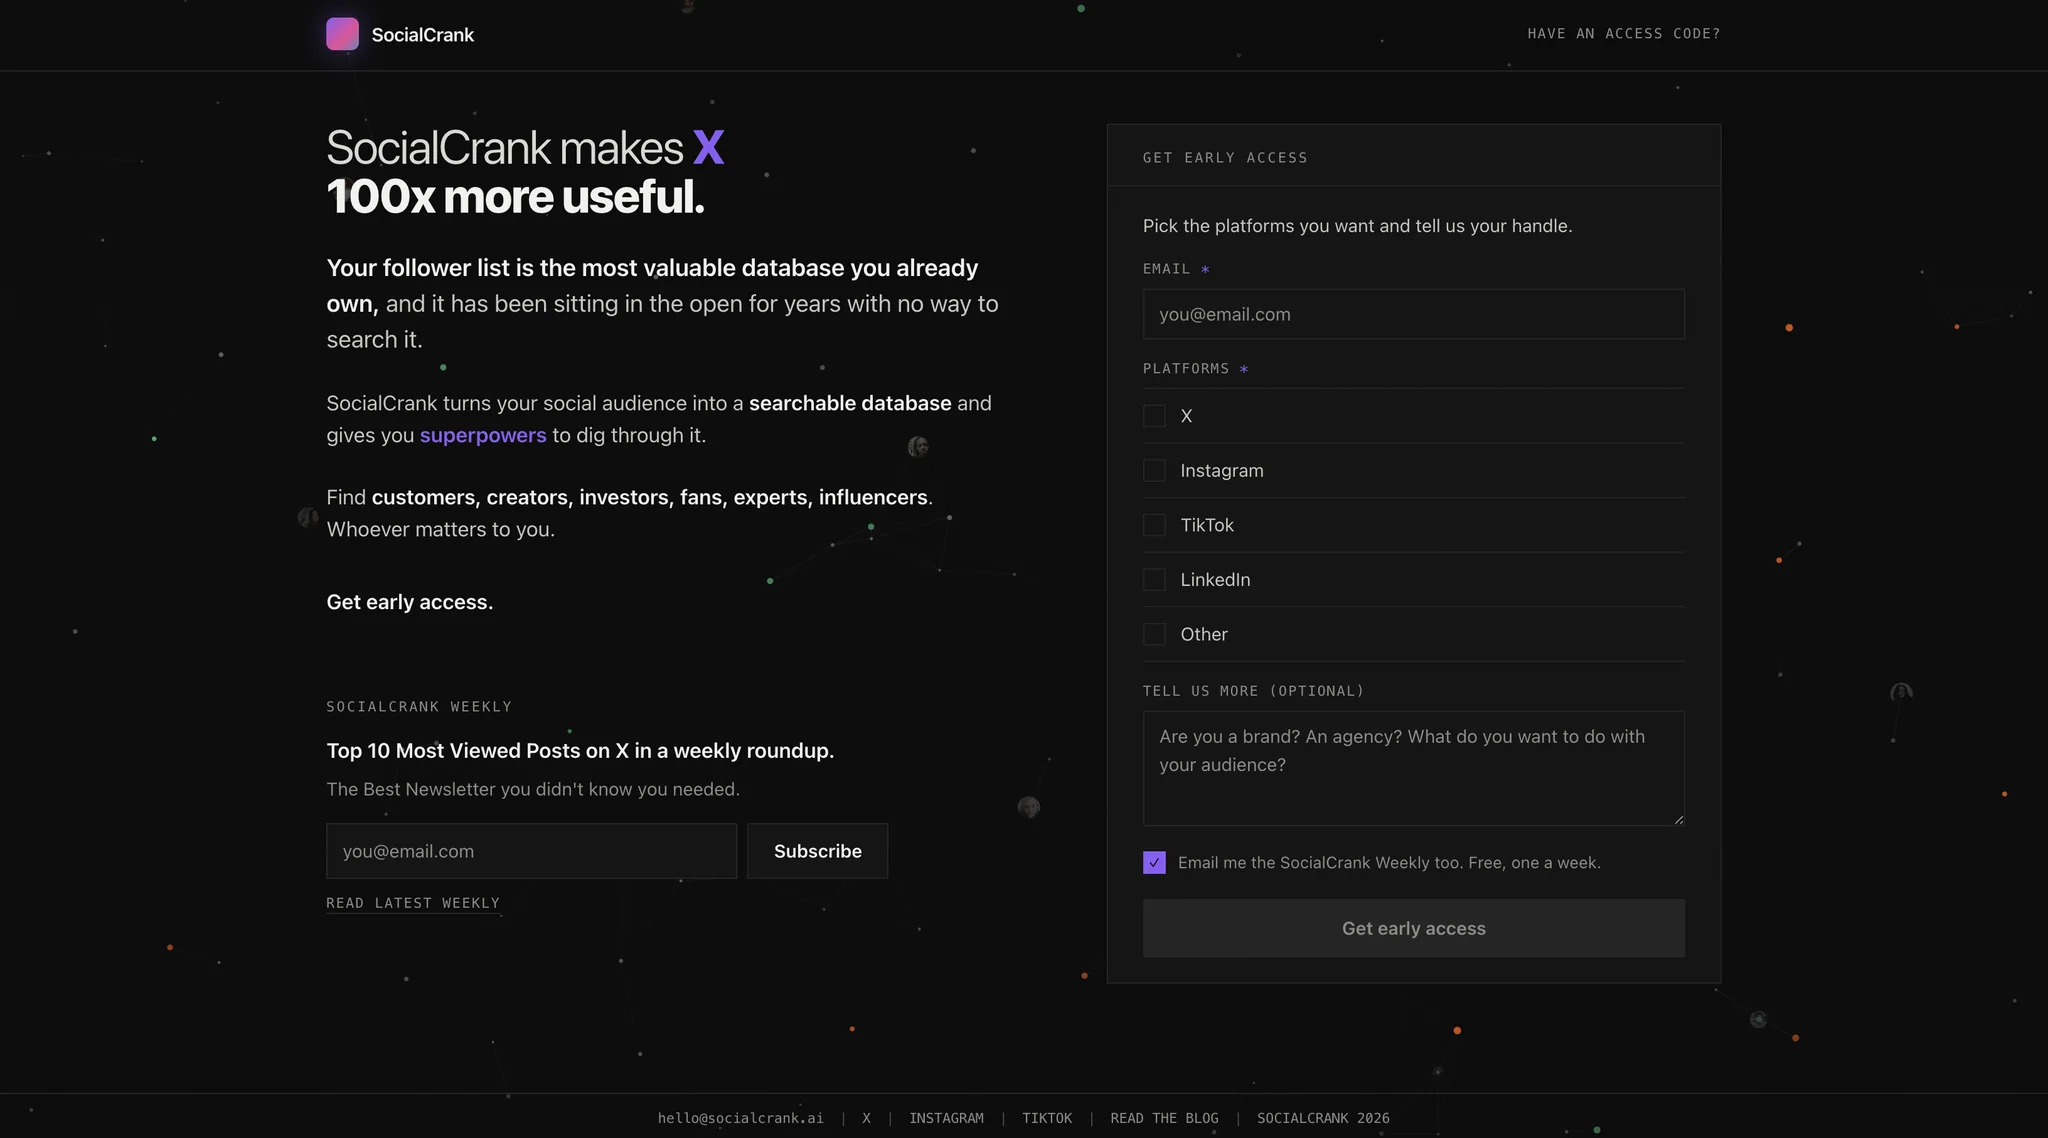Open the X footer link
The height and width of the screenshot is (1138, 2048).
coord(866,1118)
